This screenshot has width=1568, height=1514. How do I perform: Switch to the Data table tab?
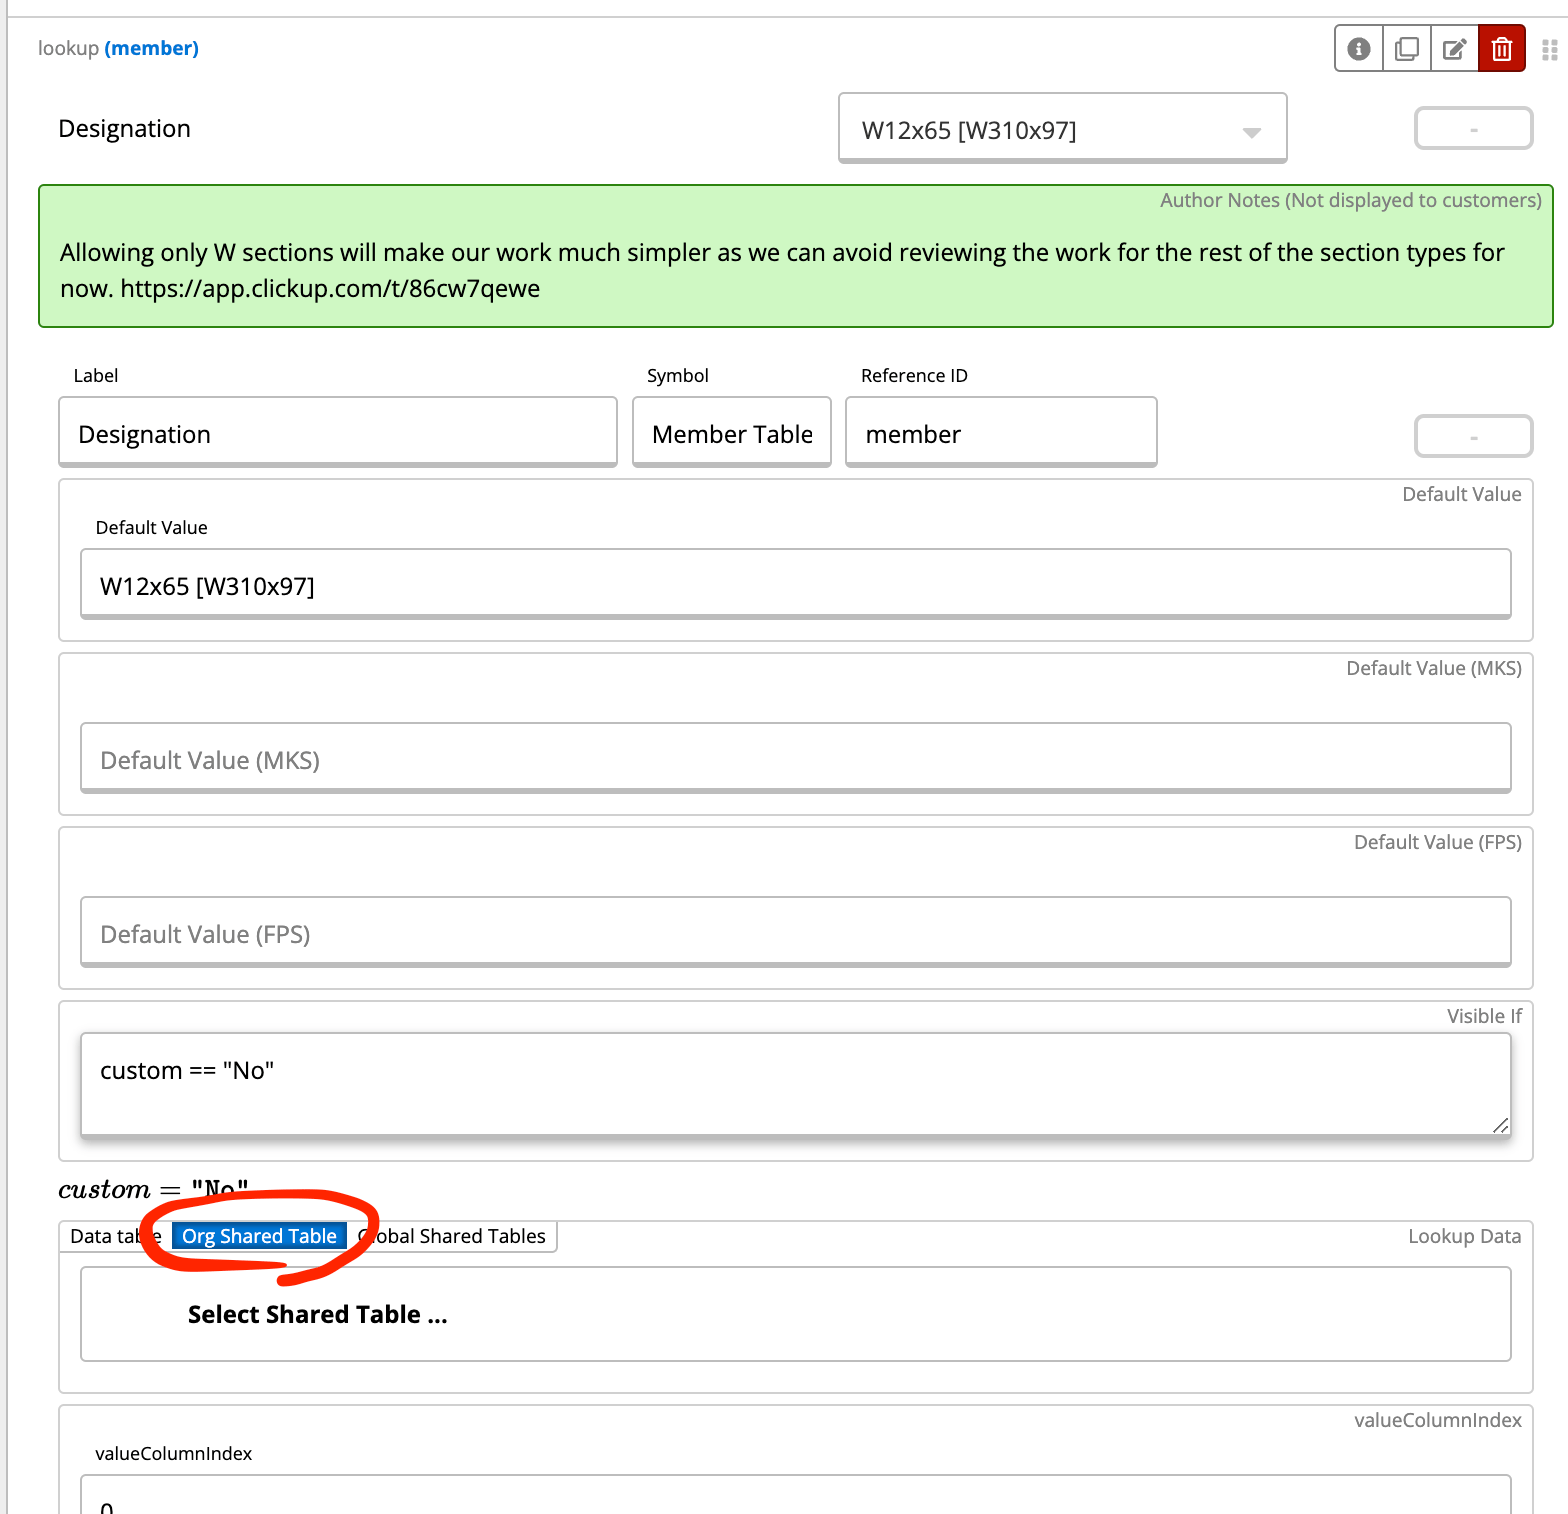coord(115,1236)
